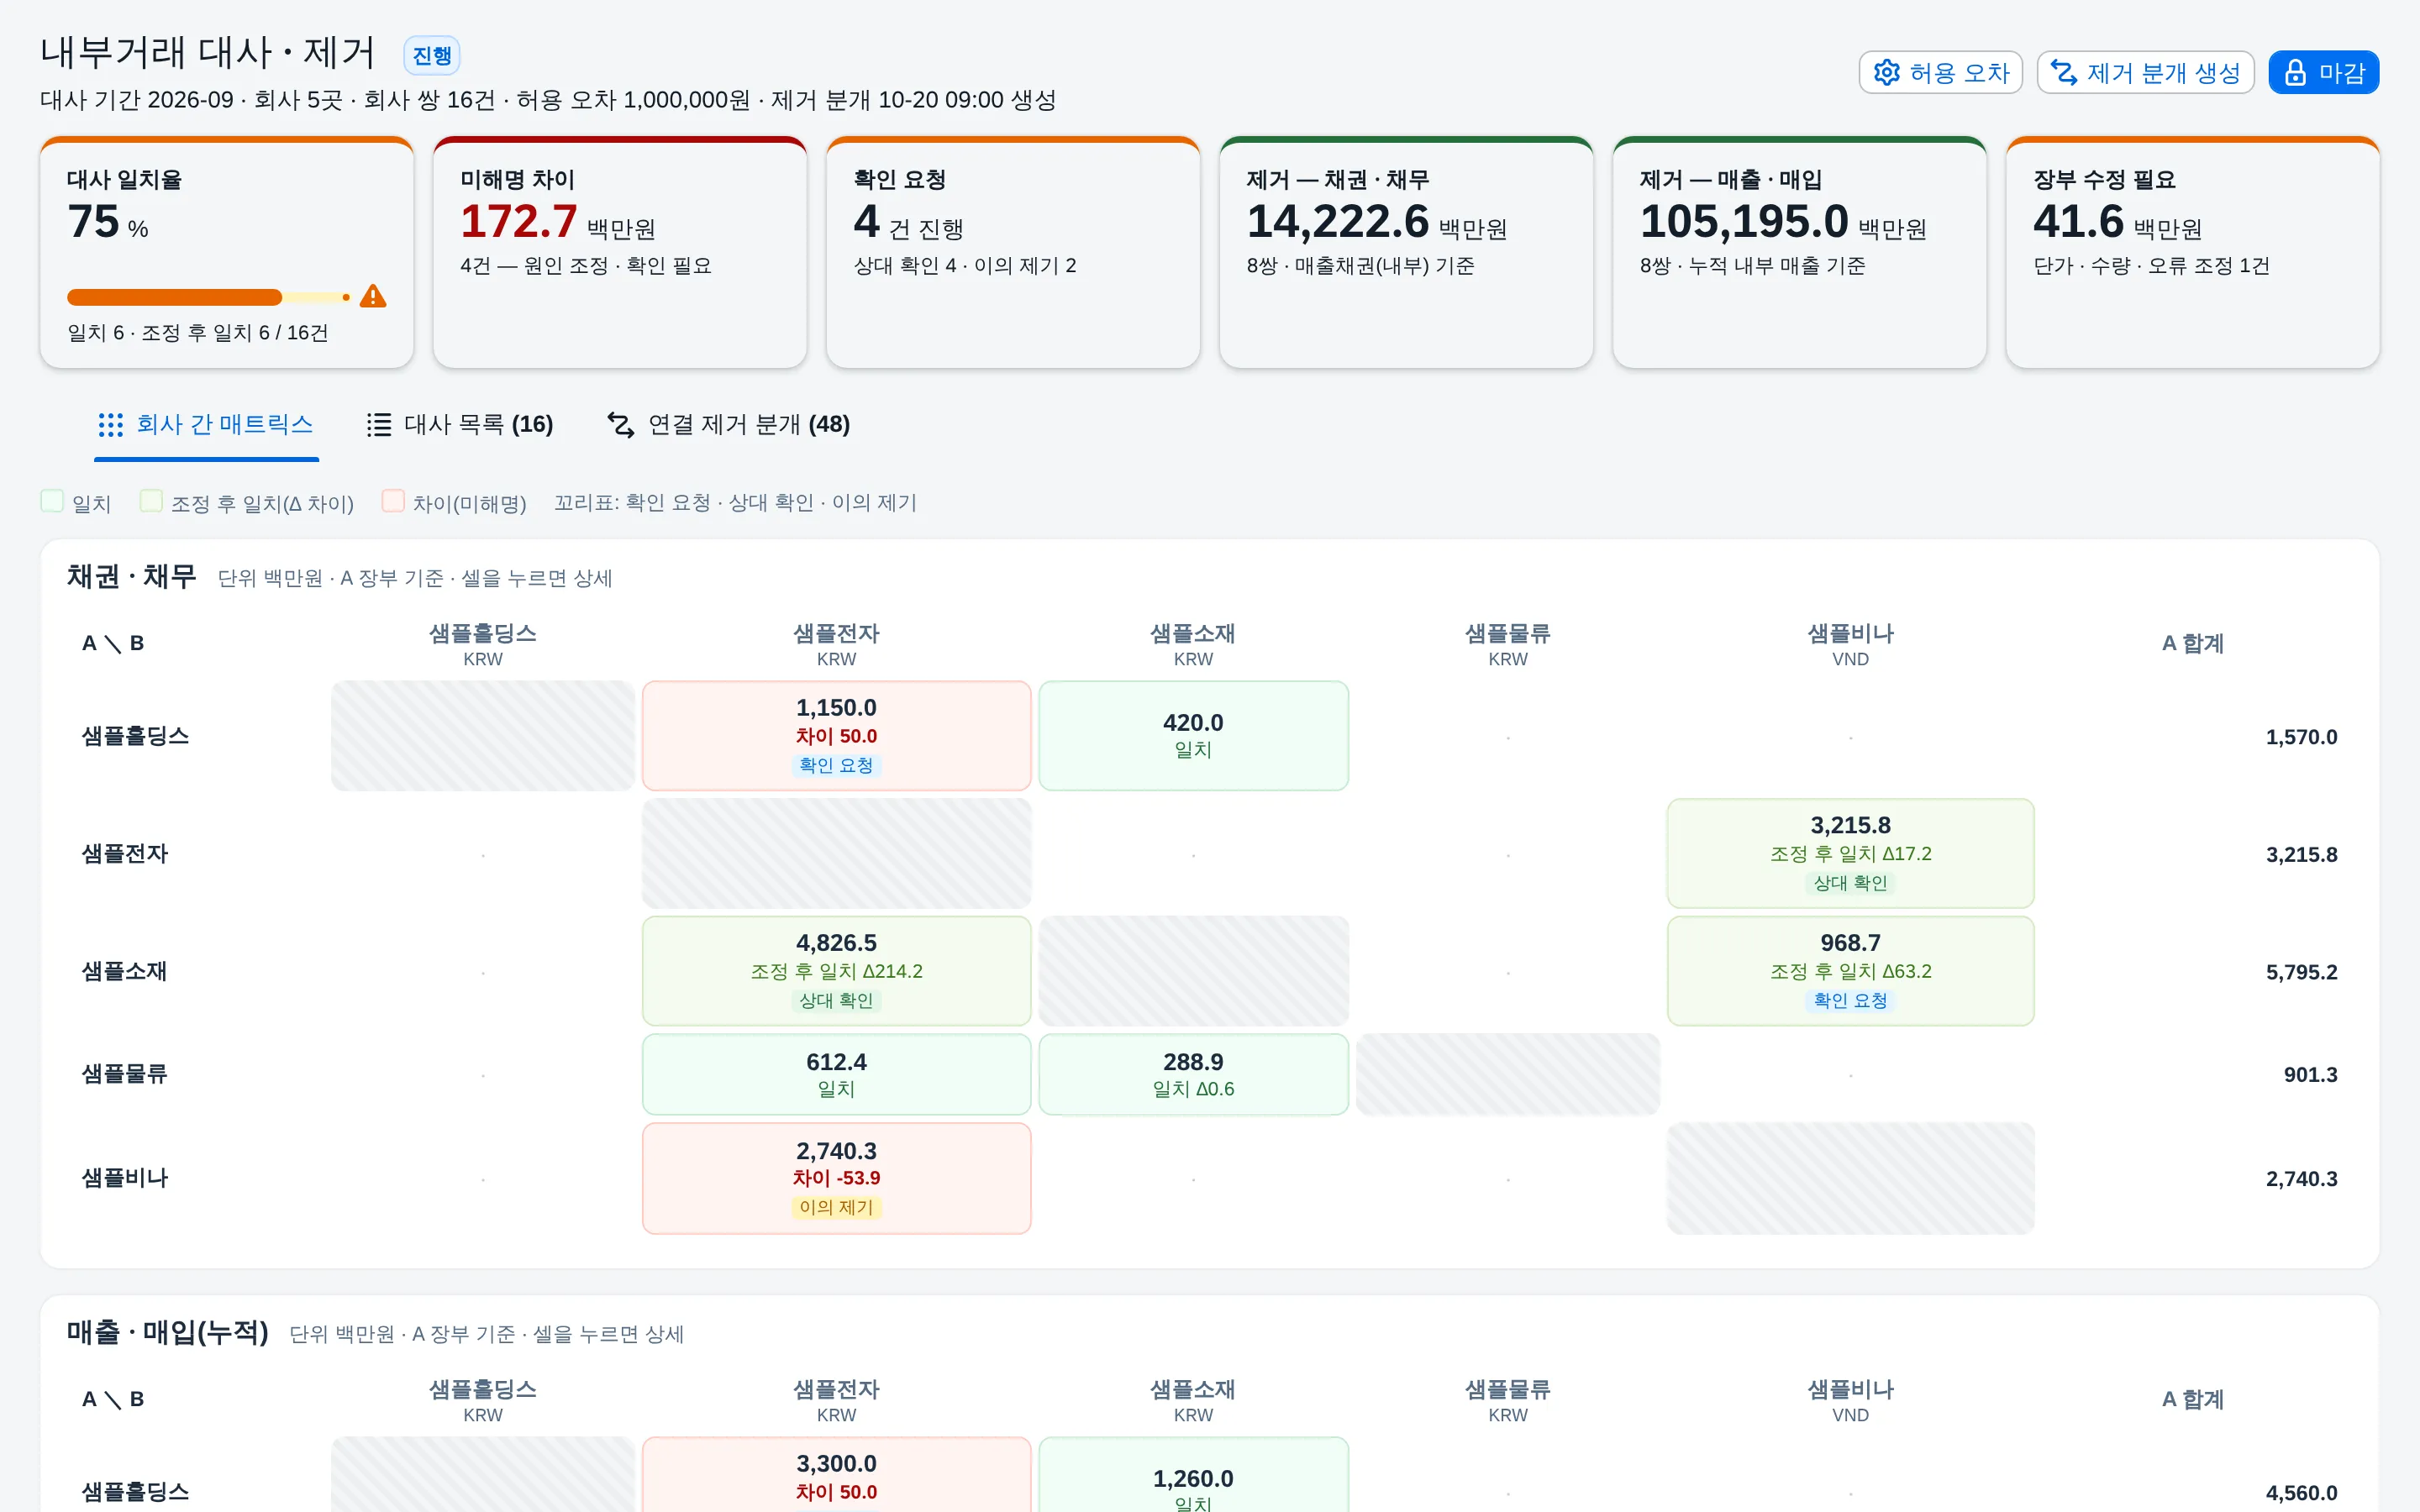Image resolution: width=2420 pixels, height=1512 pixels.
Task: Click 상대 확인 tag in 3,215.8 cell
Action: pyautogui.click(x=1850, y=883)
